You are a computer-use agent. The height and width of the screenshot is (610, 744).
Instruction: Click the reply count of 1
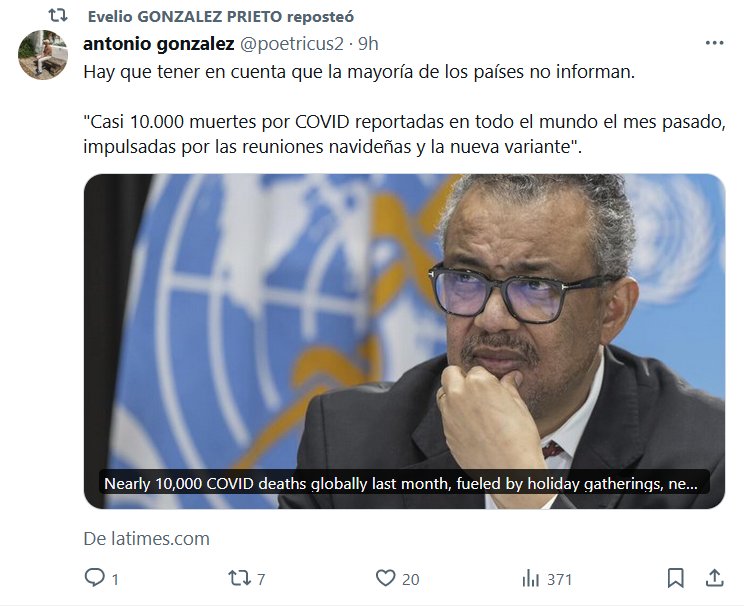click(x=115, y=579)
